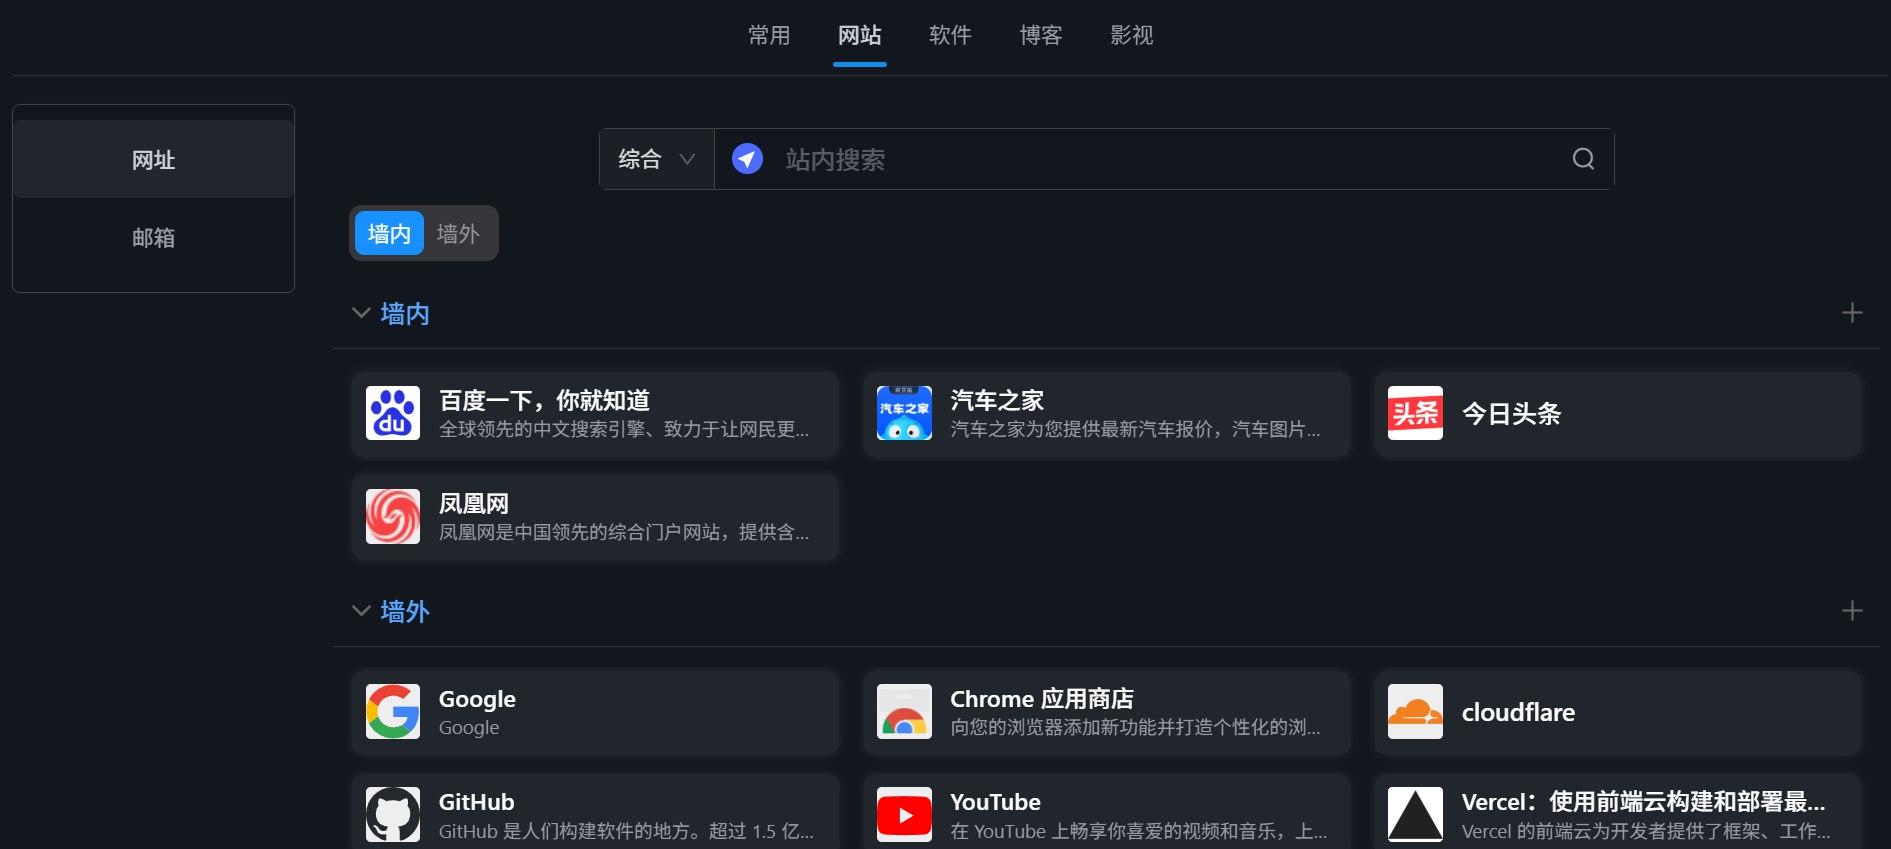Open 百度一下，你就知道 link
The image size is (1891, 849).
click(544, 401)
